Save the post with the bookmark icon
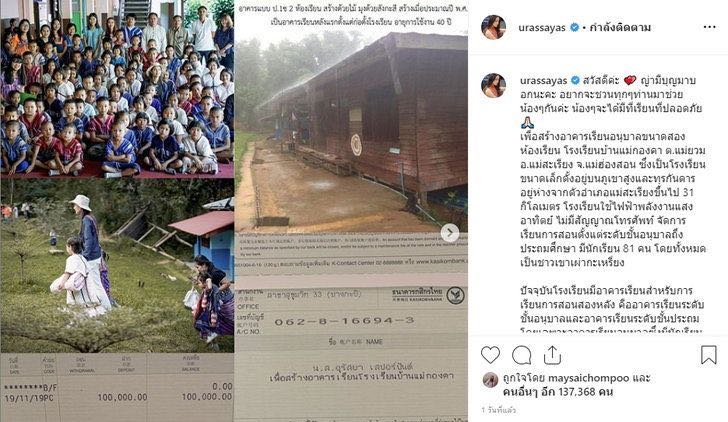This screenshot has width=728, height=422. coord(708,355)
